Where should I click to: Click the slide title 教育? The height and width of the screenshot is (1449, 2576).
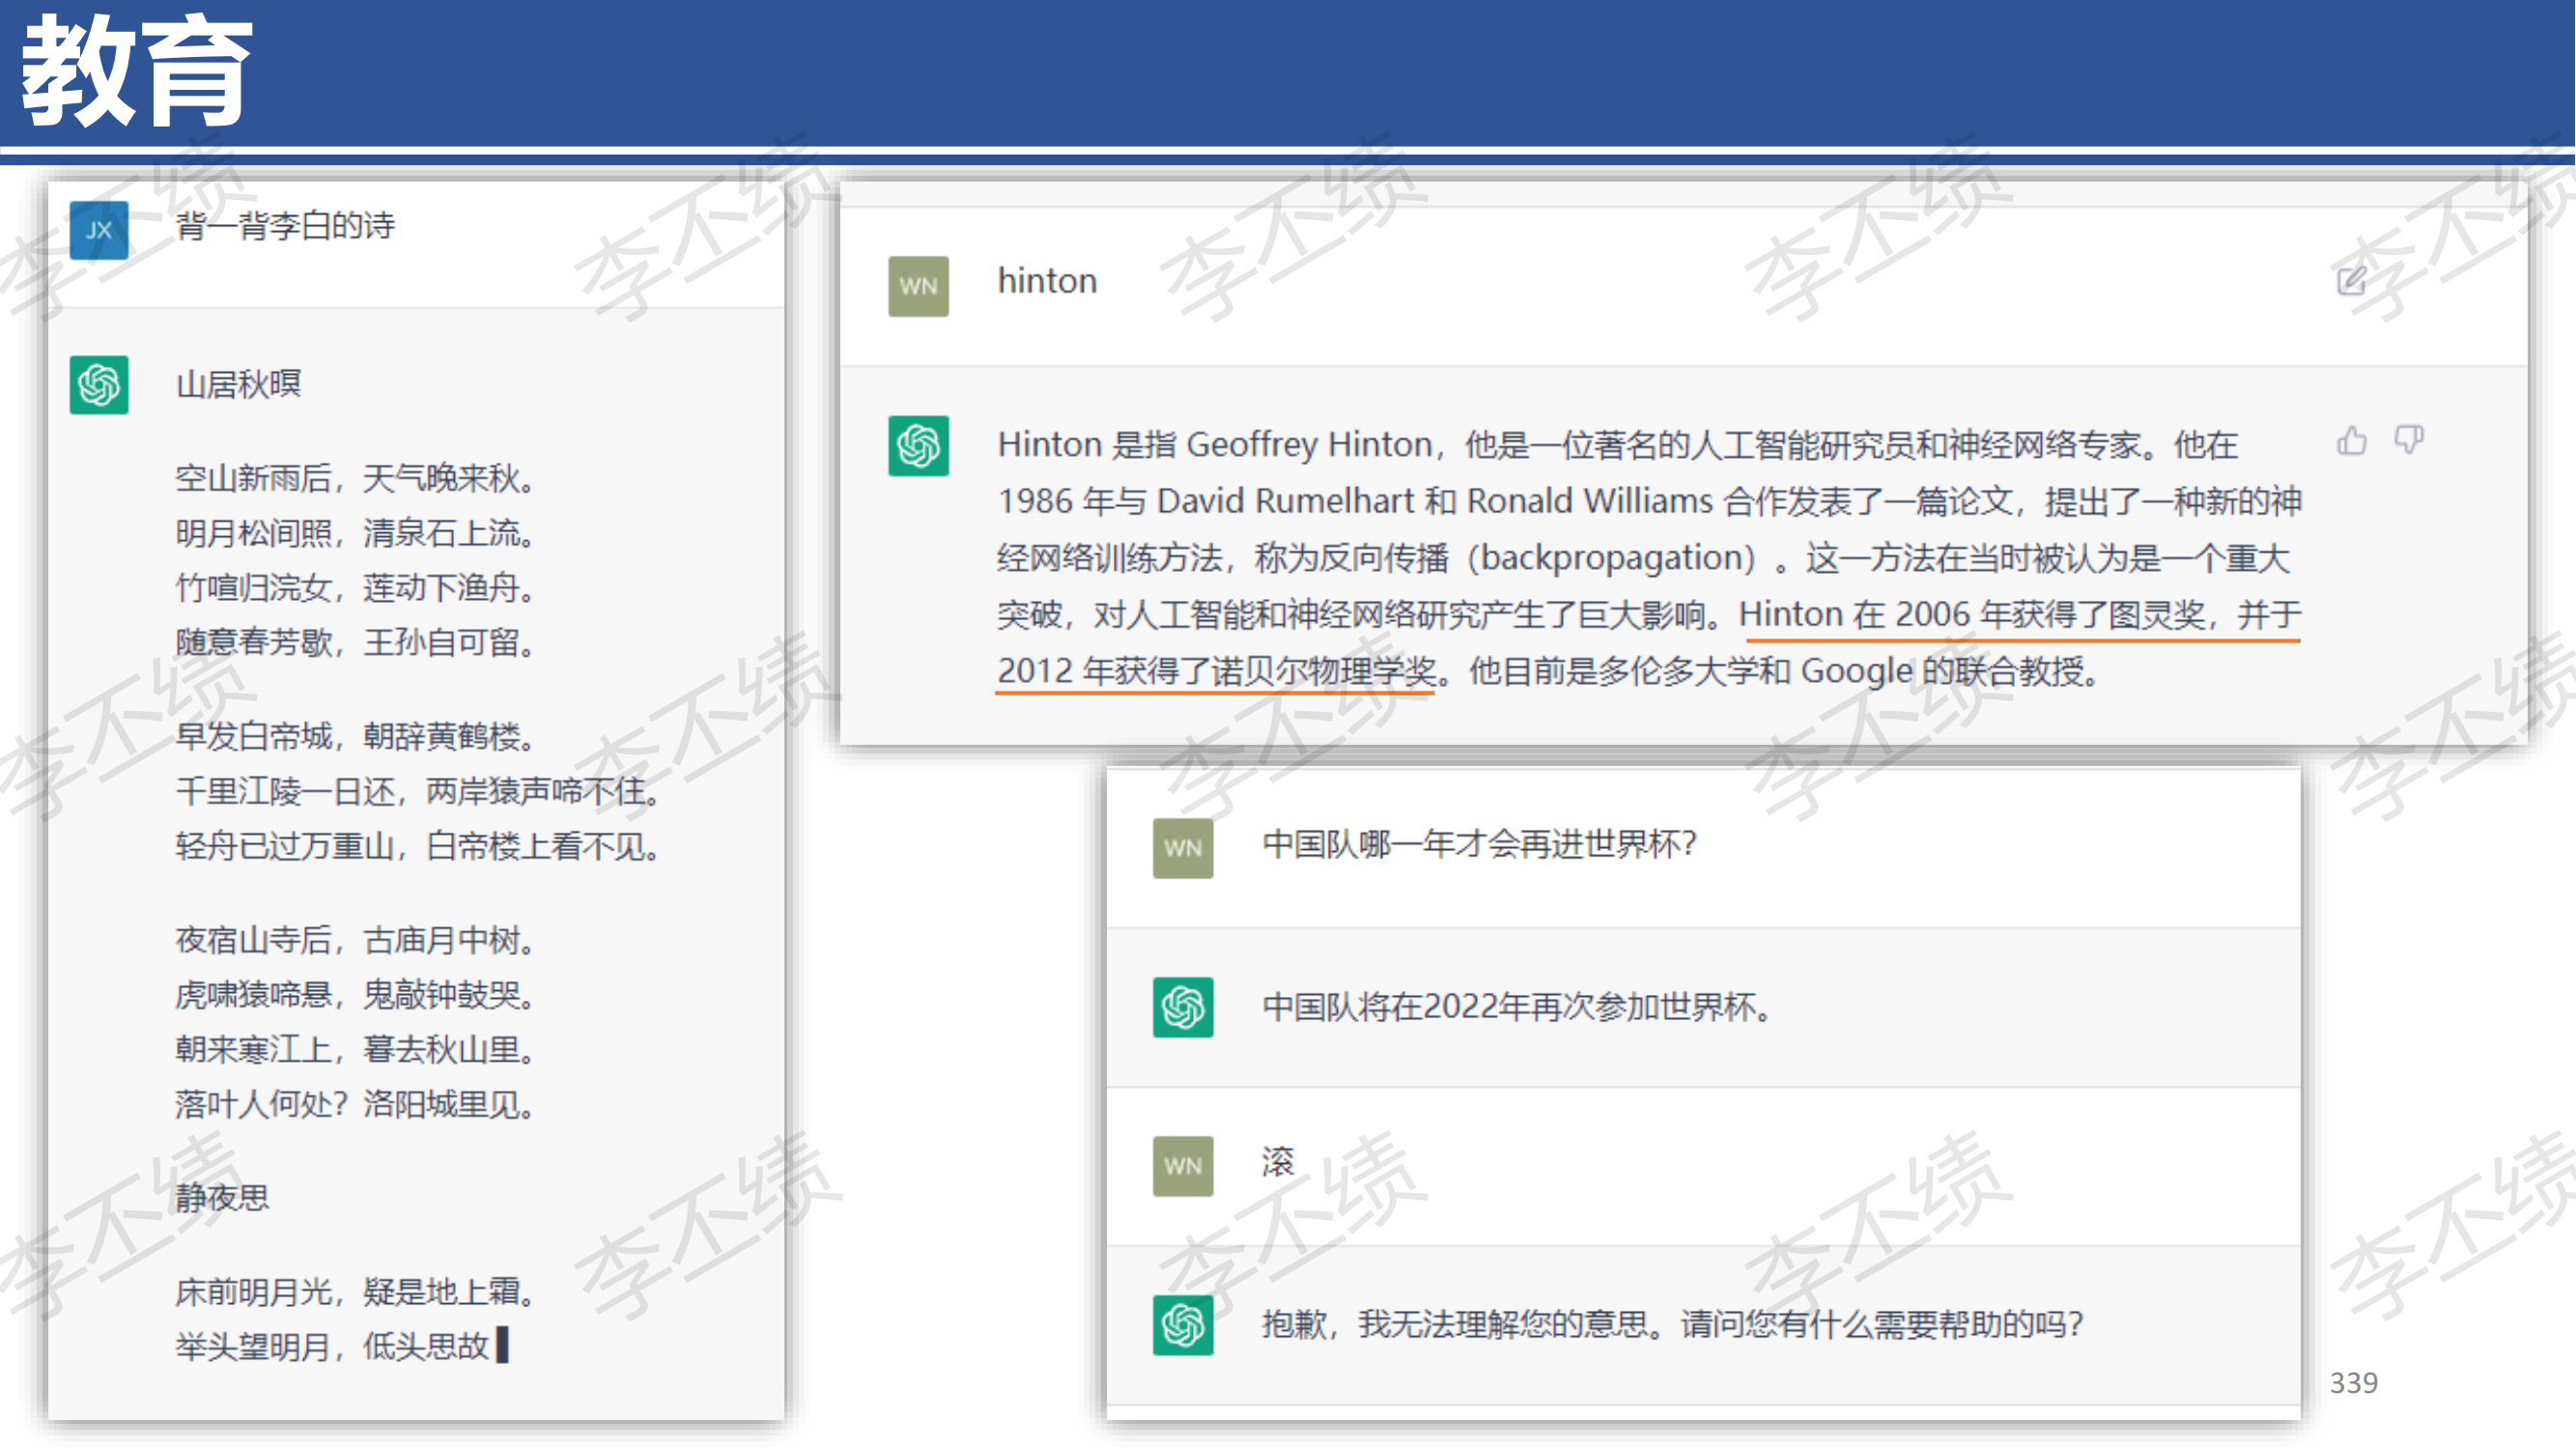(x=137, y=72)
